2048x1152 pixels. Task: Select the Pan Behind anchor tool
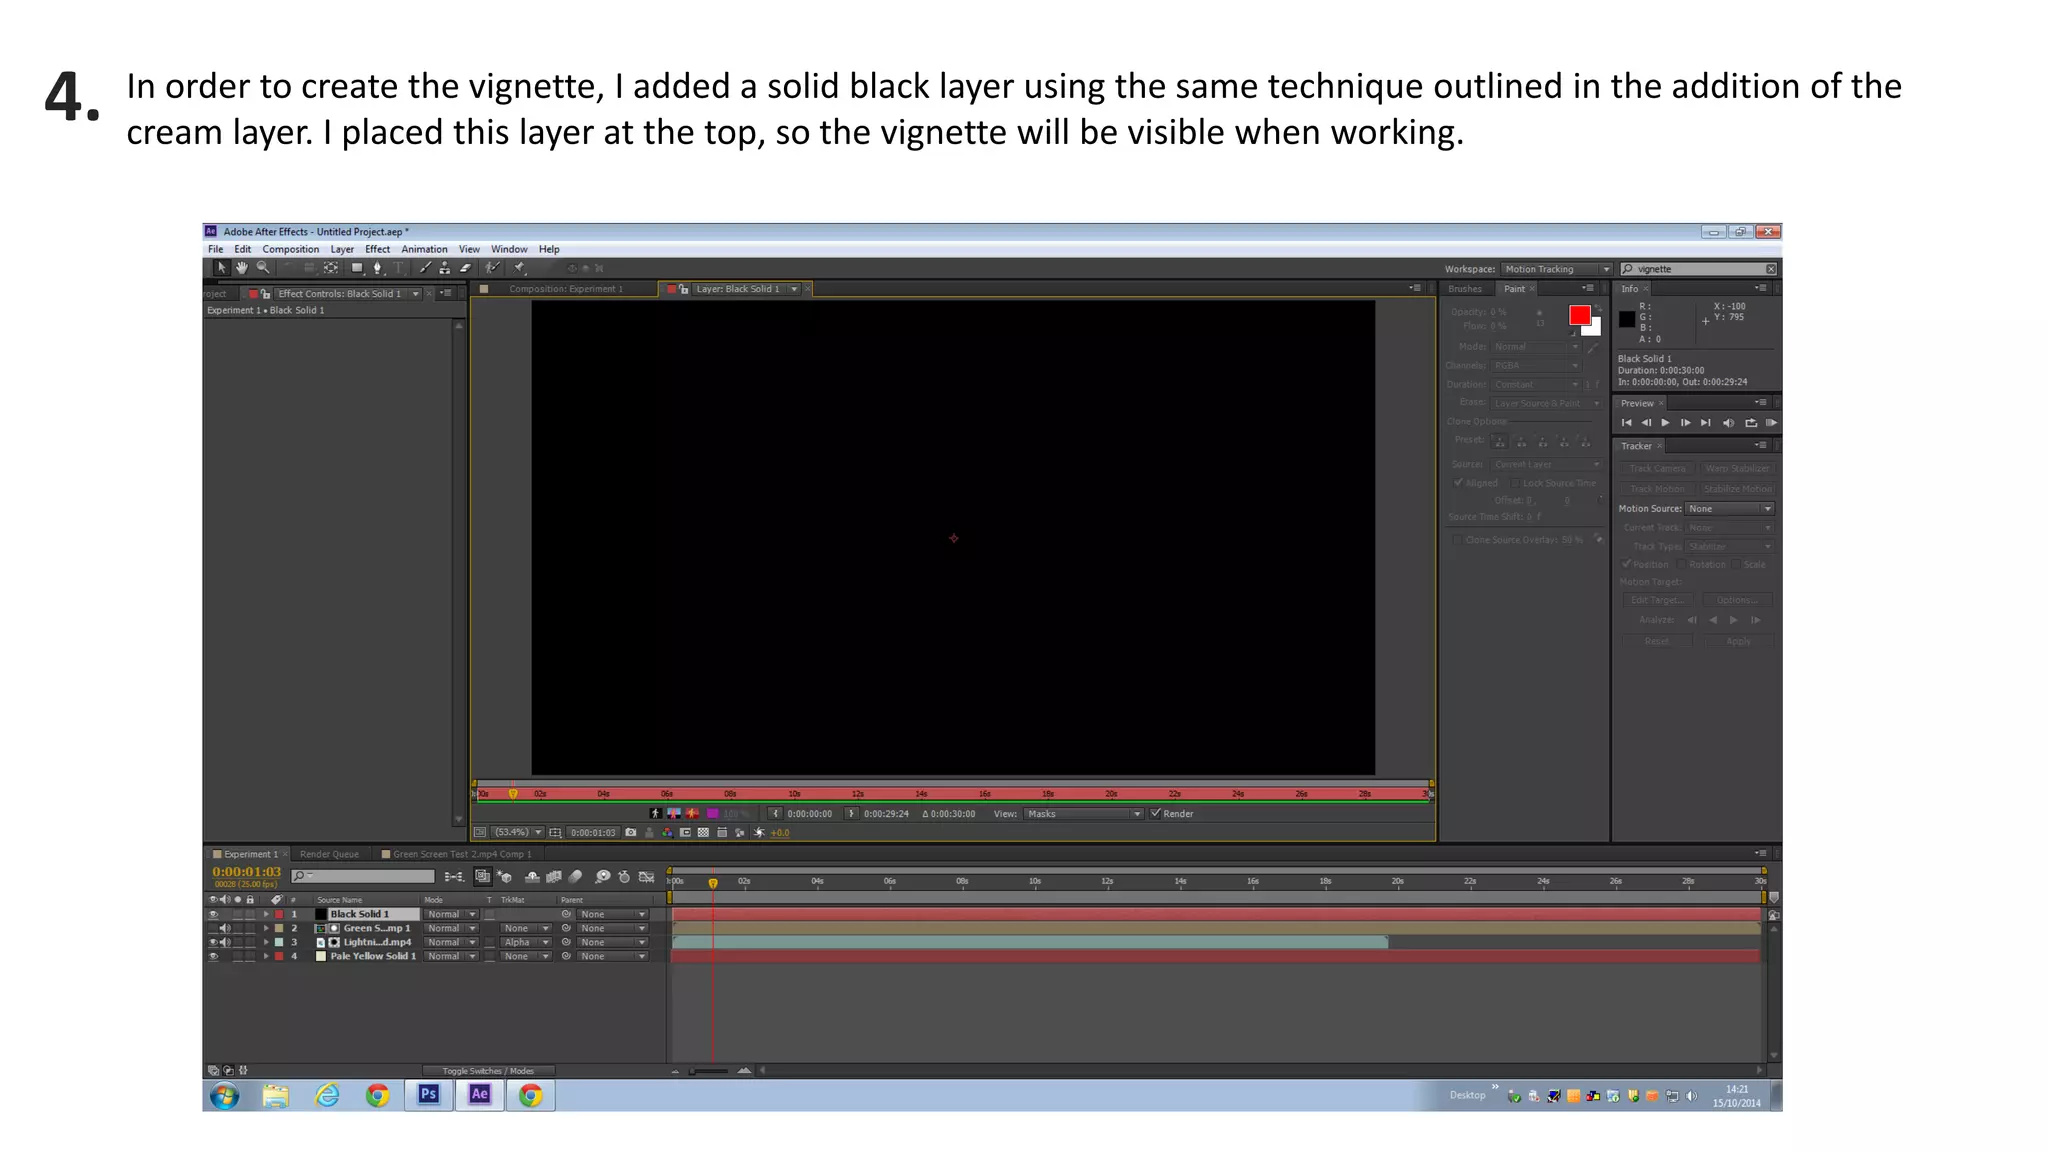point(331,268)
